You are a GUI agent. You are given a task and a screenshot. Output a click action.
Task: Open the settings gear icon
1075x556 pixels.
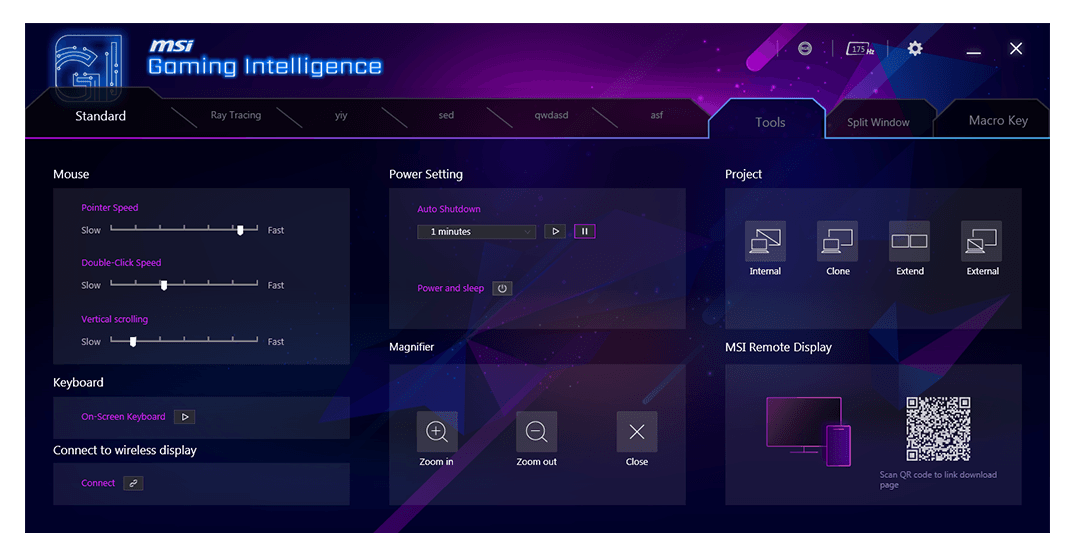[x=915, y=49]
